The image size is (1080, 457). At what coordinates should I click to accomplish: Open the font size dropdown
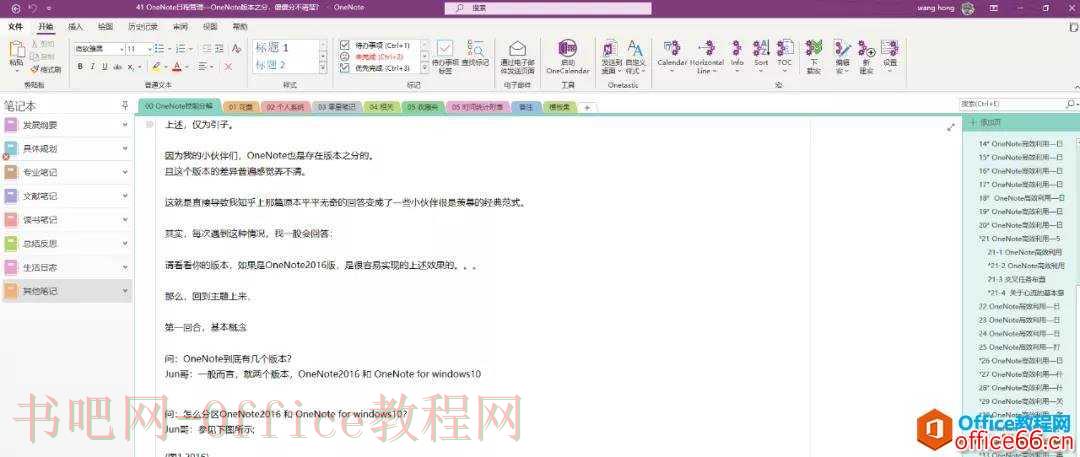(149, 49)
